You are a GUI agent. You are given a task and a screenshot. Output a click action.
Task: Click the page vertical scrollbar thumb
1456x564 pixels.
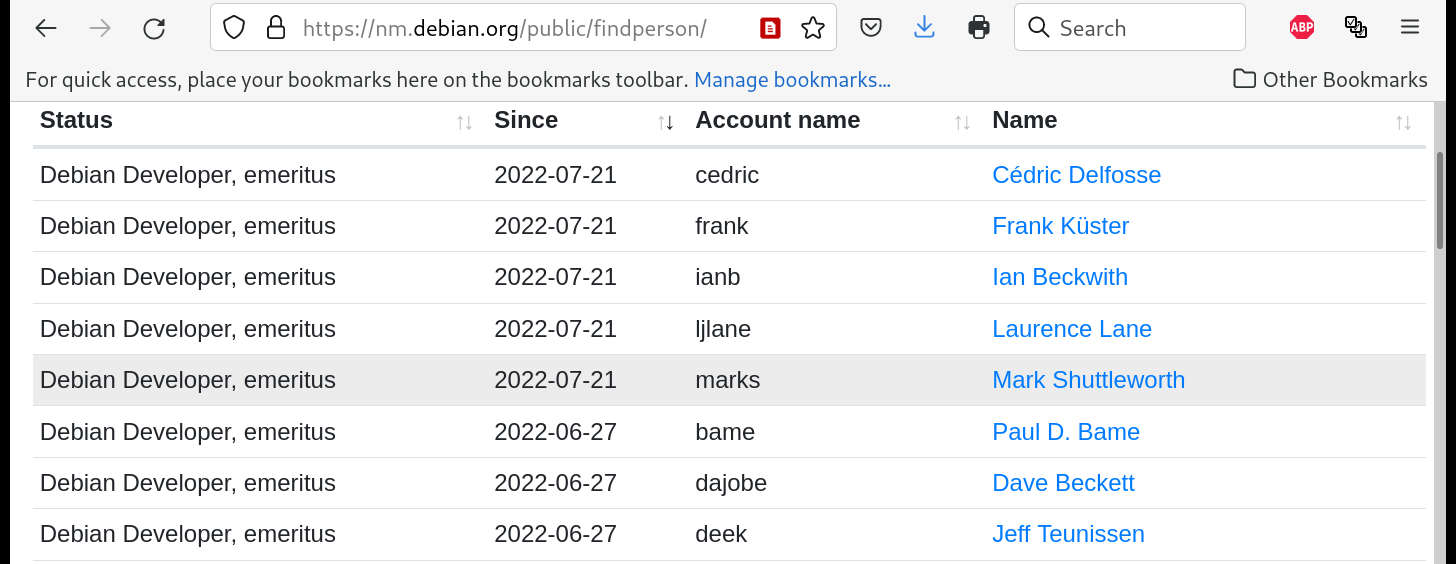[1440, 200]
